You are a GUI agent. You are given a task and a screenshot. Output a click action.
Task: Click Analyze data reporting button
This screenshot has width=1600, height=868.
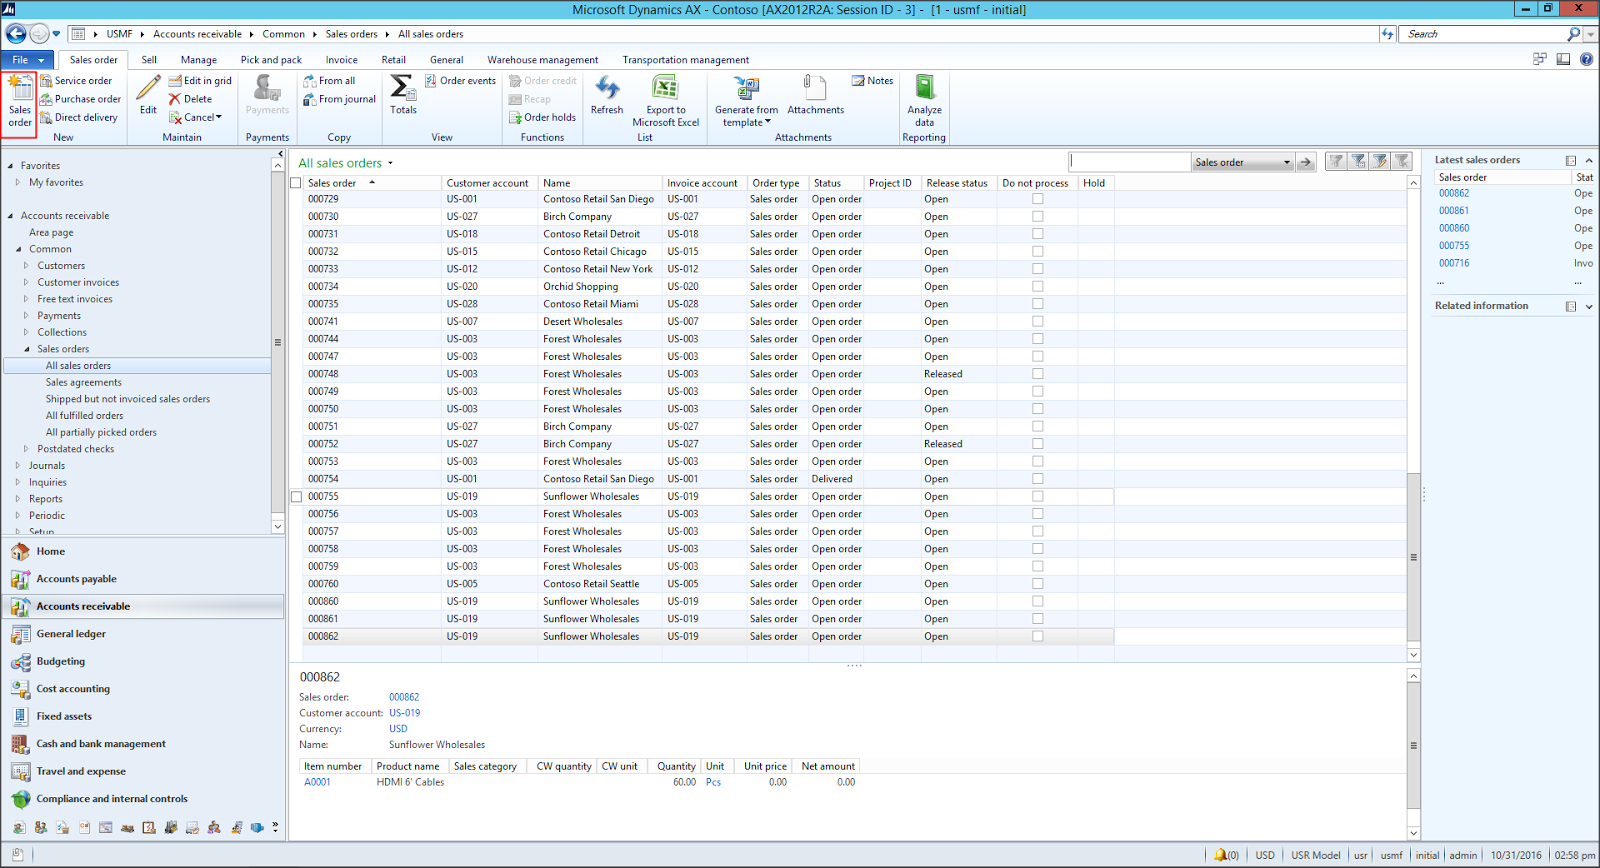point(924,101)
